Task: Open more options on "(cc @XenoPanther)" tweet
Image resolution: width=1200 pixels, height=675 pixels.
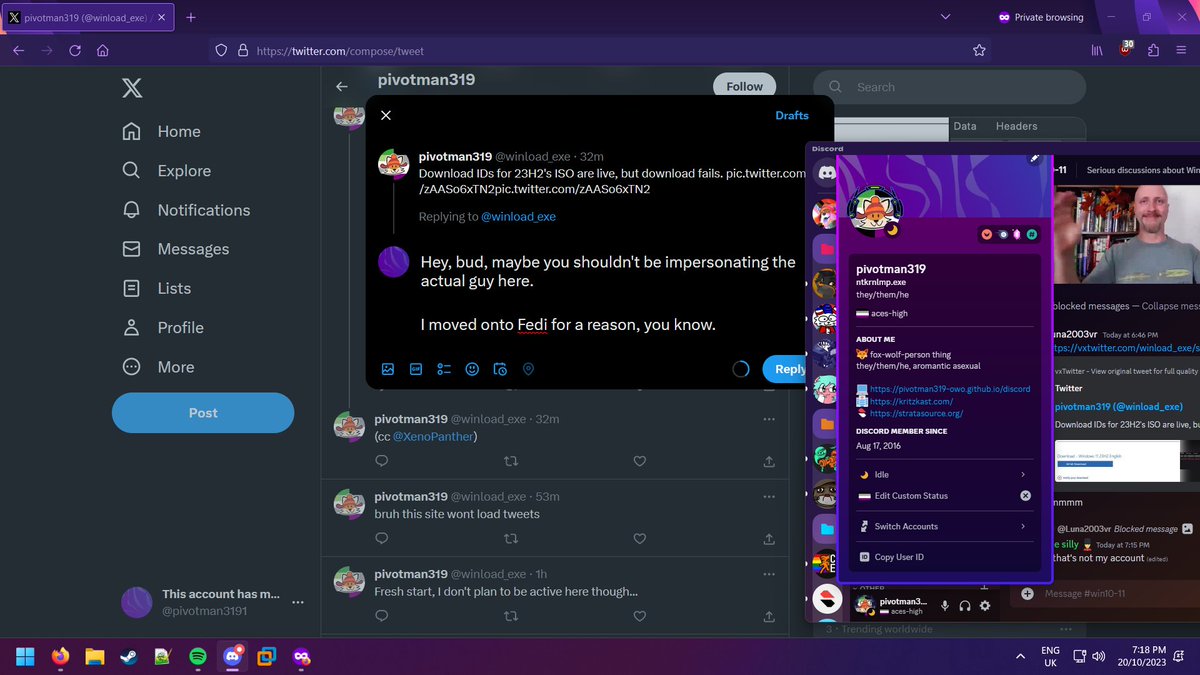Action: tap(768, 419)
